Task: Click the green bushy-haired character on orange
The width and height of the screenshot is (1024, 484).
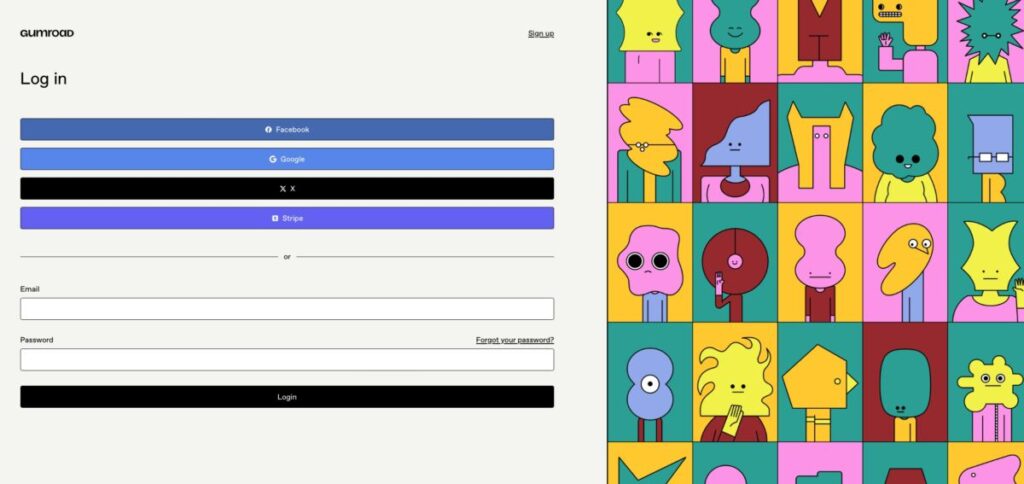Action: 904,150
